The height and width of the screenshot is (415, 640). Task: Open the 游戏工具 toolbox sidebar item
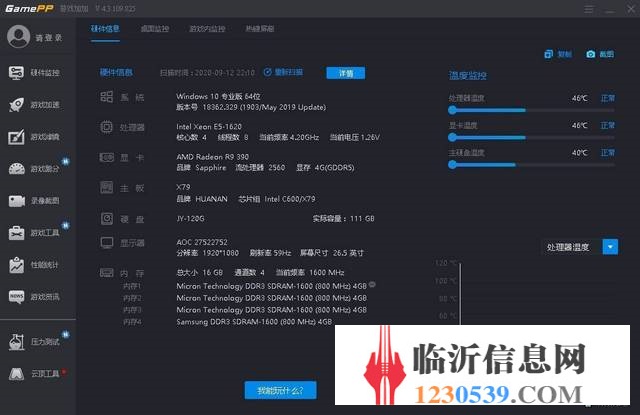[x=35, y=233]
